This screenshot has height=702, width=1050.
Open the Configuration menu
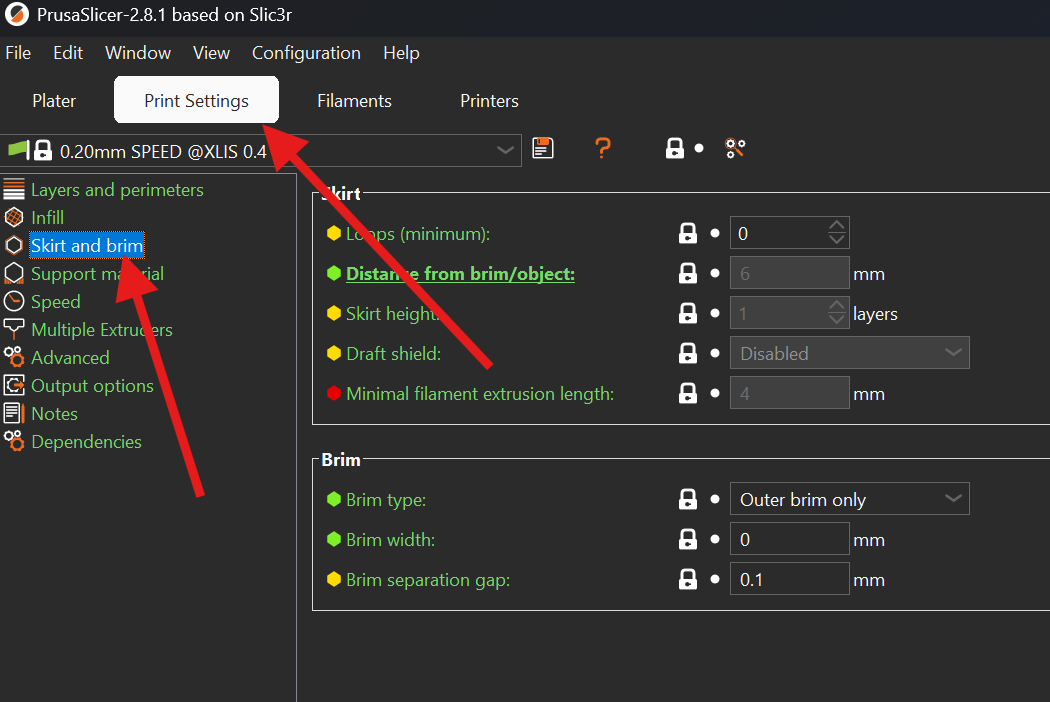[306, 53]
